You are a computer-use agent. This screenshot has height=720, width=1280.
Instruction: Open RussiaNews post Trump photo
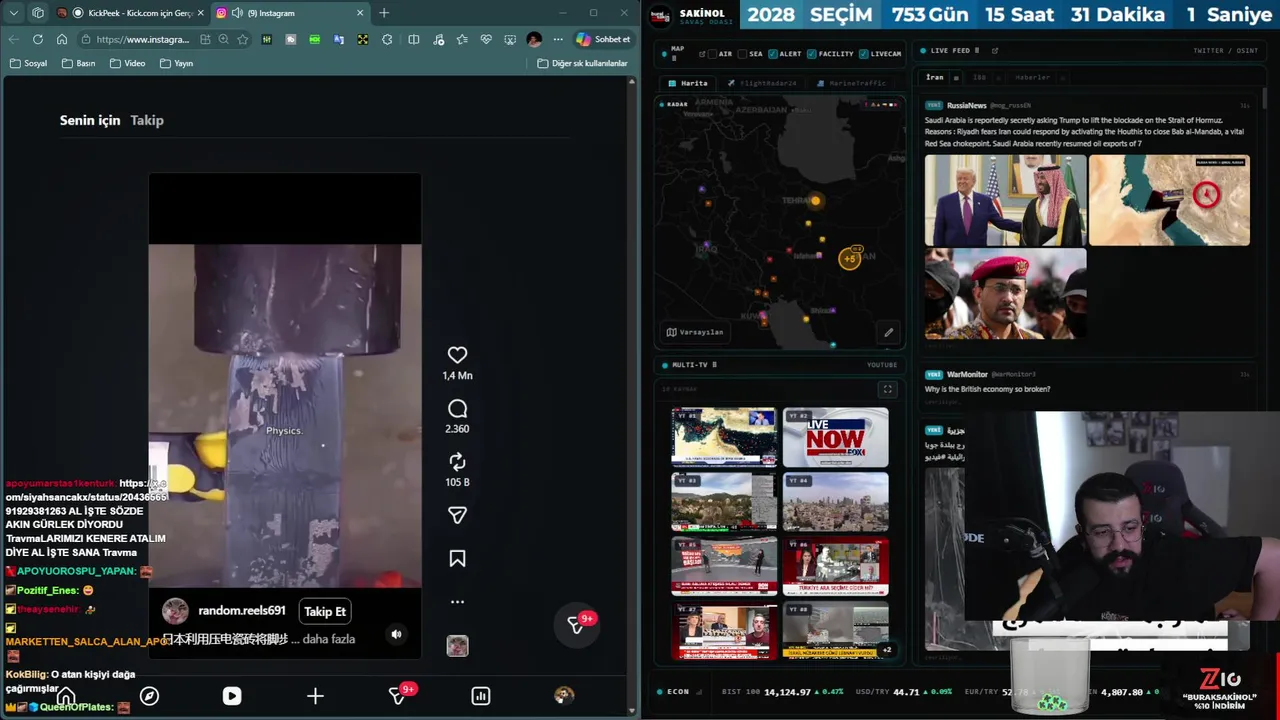pyautogui.click(x=1005, y=201)
